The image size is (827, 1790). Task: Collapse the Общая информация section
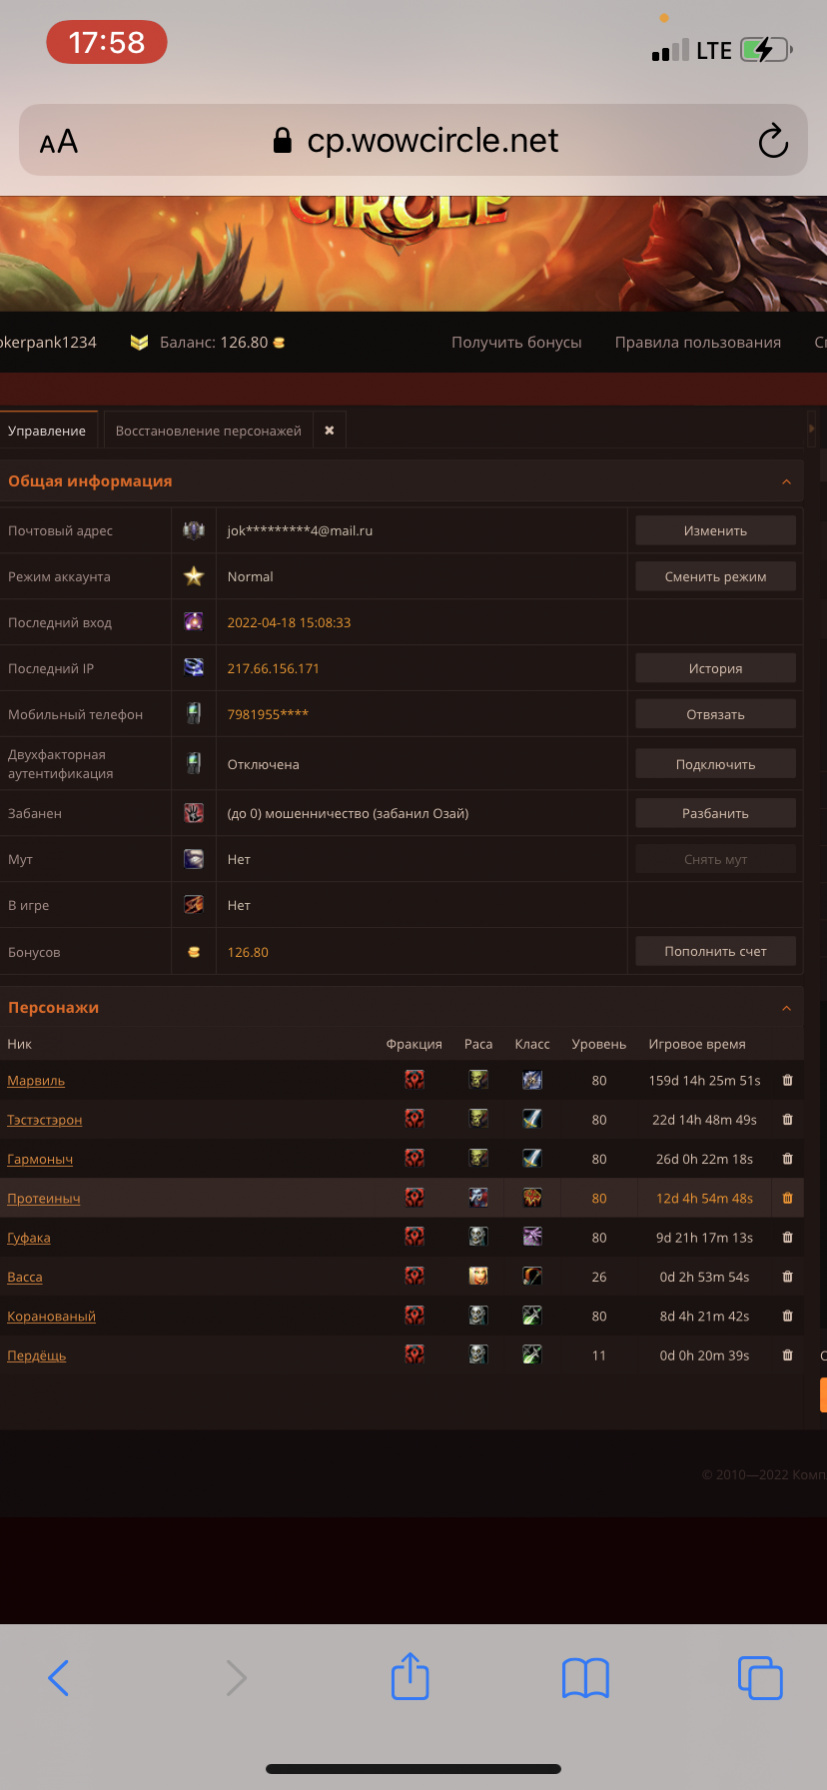786,482
